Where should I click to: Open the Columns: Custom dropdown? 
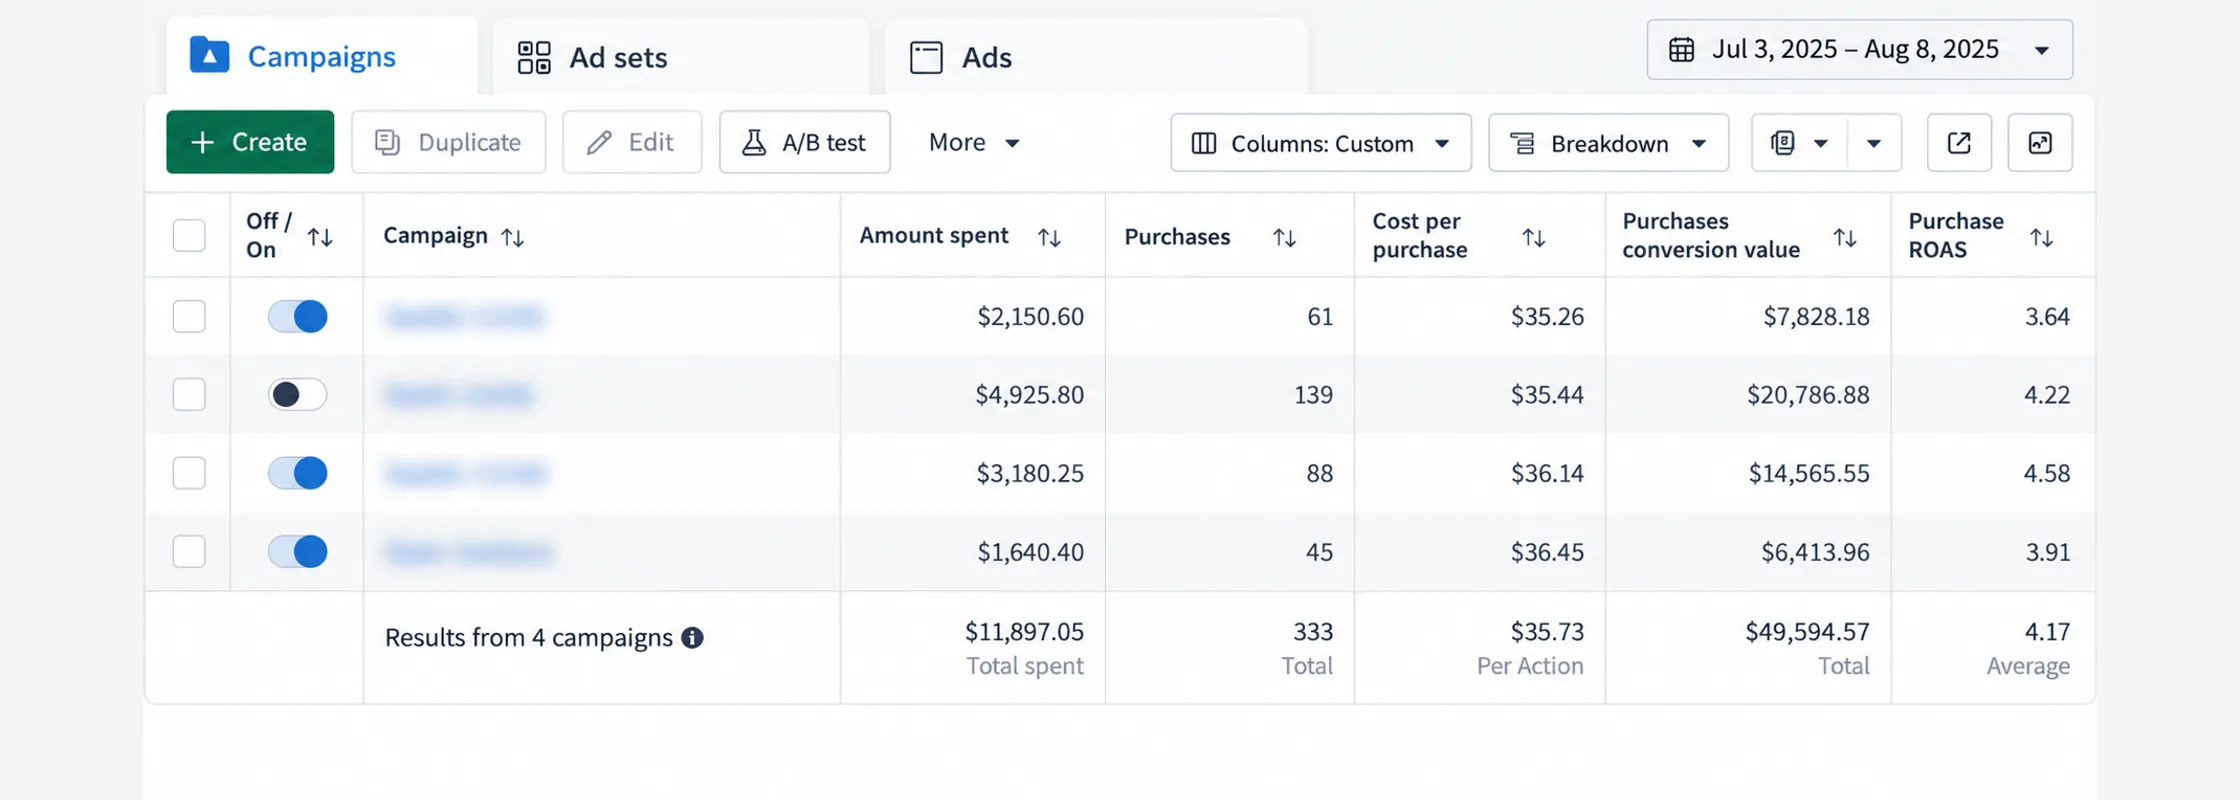(1321, 143)
